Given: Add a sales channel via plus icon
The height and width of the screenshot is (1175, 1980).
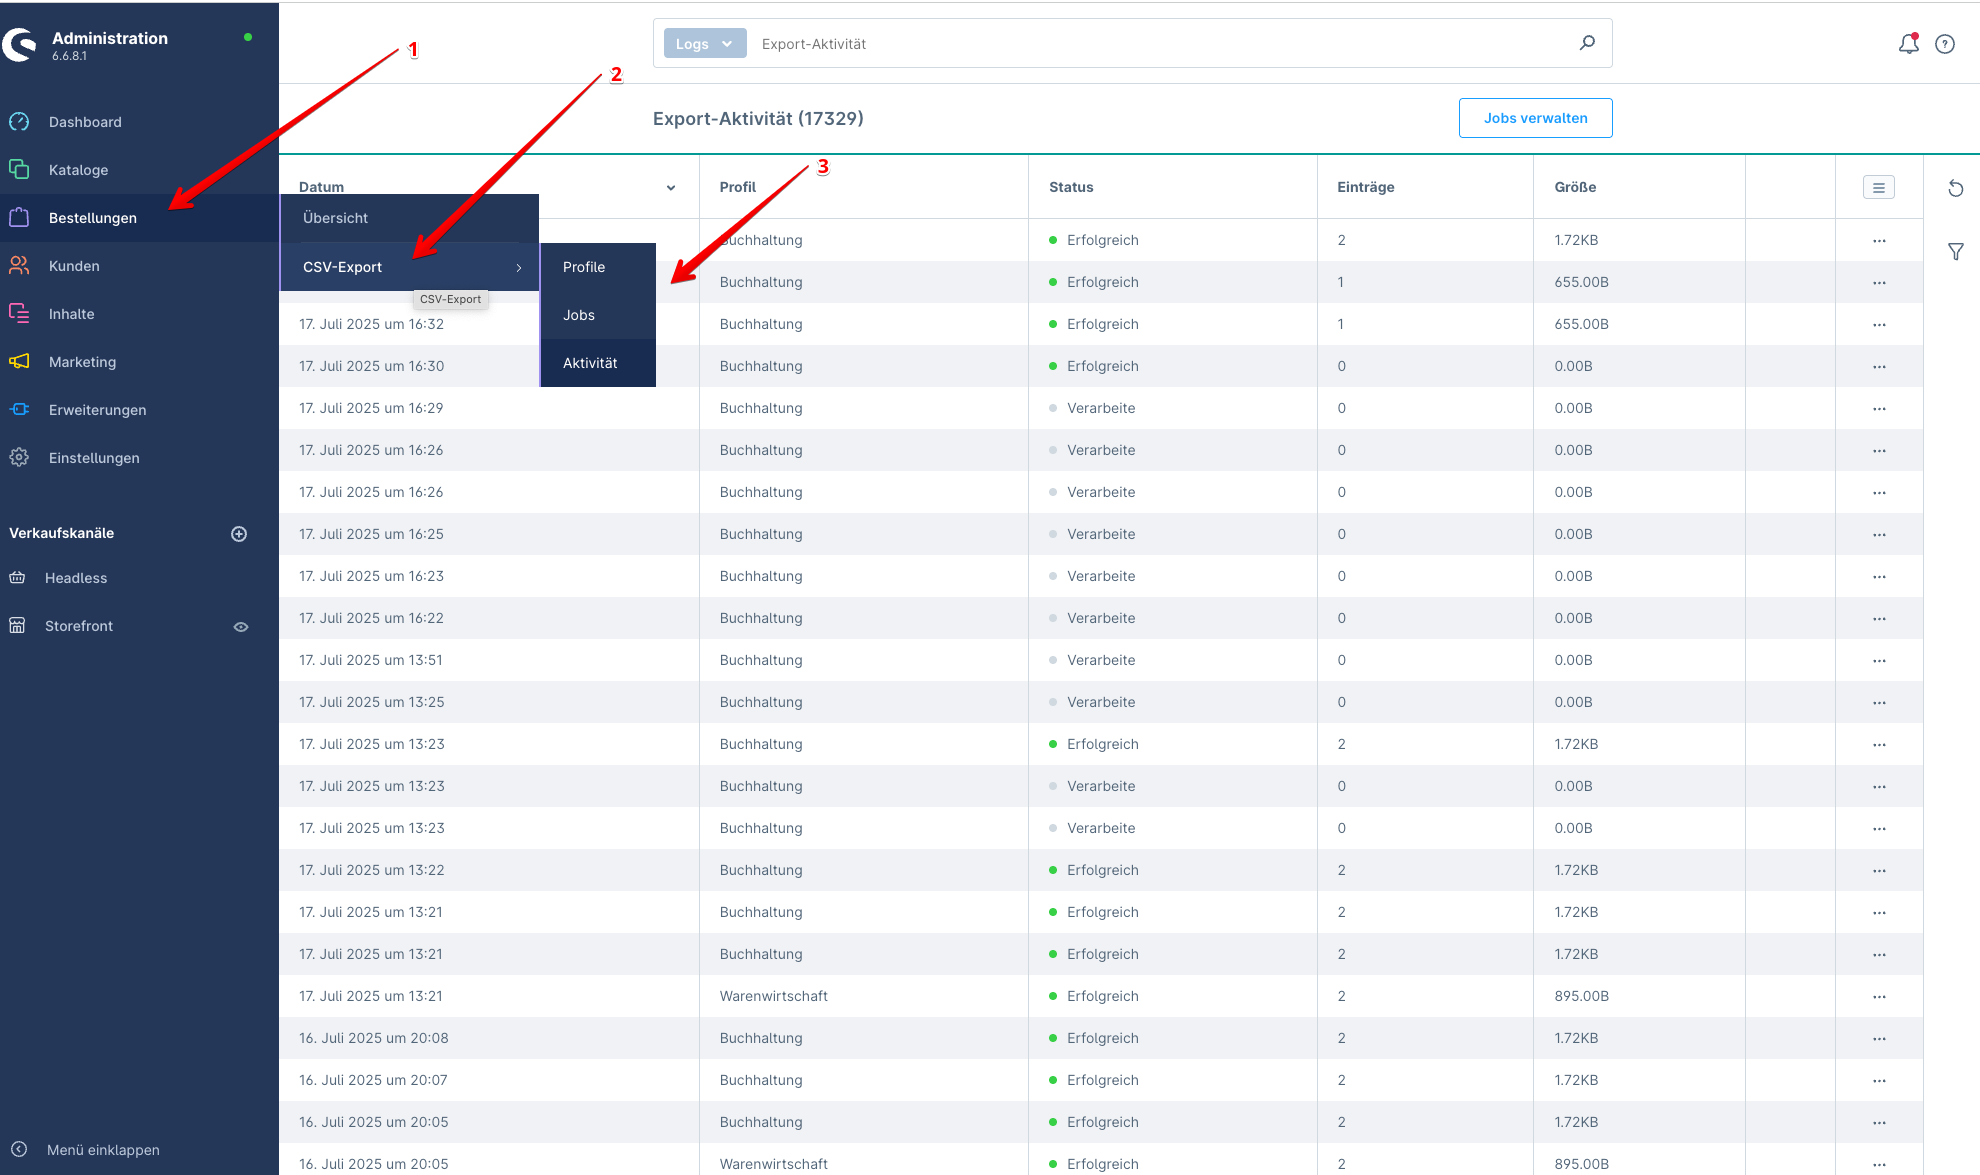Looking at the screenshot, I should pos(239,534).
